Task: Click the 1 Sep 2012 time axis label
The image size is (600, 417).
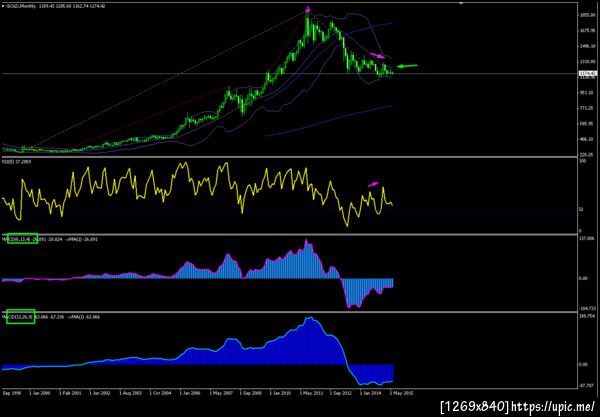Action: tap(341, 393)
